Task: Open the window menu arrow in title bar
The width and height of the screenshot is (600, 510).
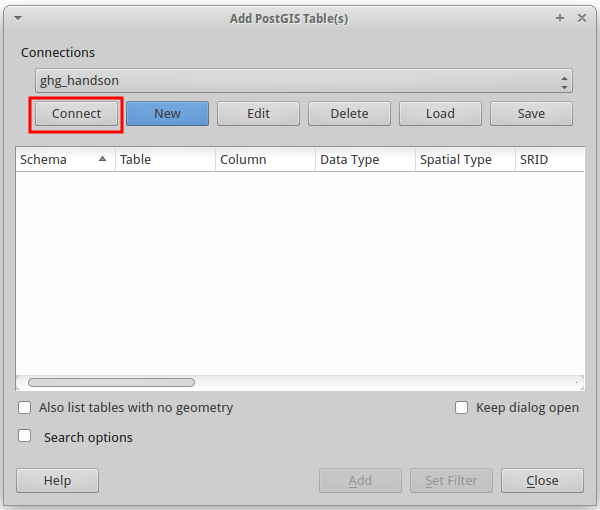Action: pyautogui.click(x=18, y=18)
